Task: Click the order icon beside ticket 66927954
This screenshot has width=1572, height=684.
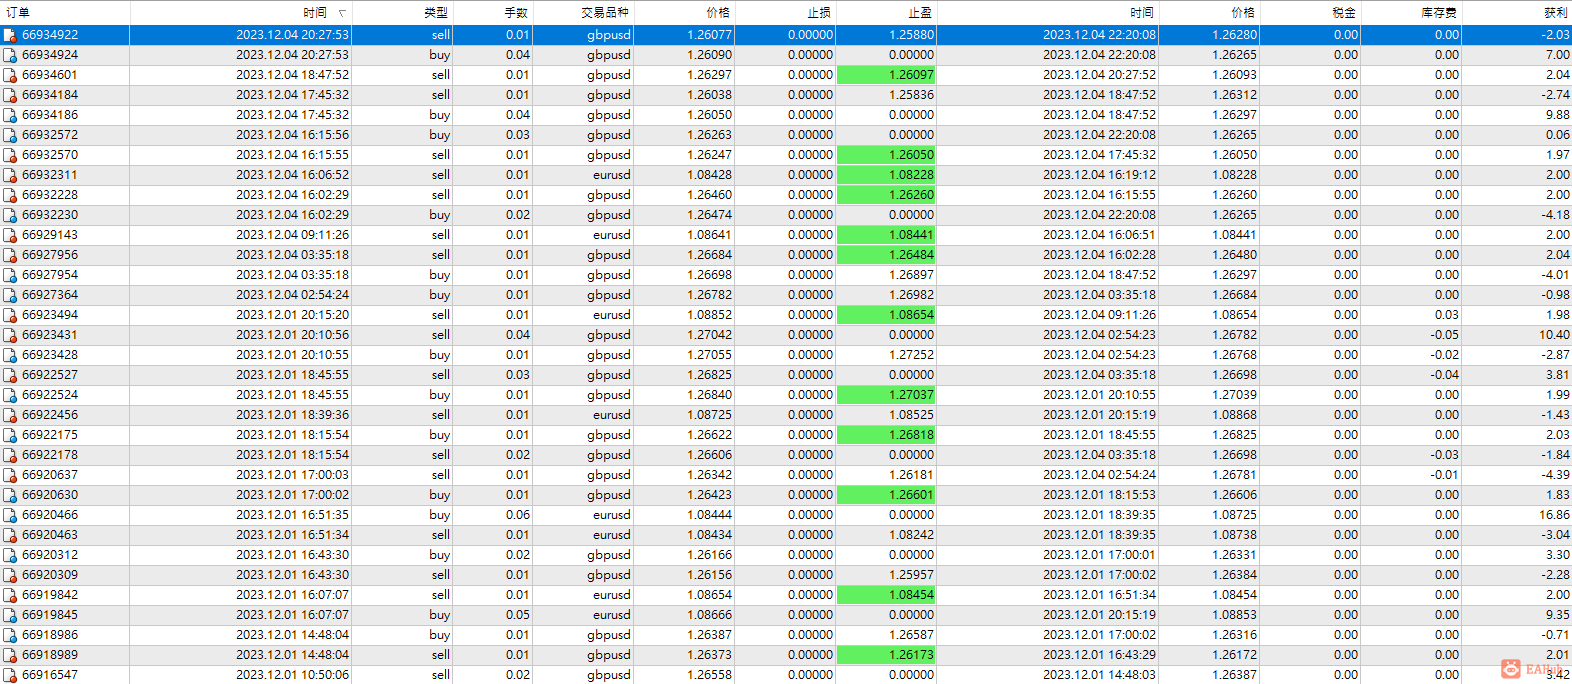Action: pos(10,275)
